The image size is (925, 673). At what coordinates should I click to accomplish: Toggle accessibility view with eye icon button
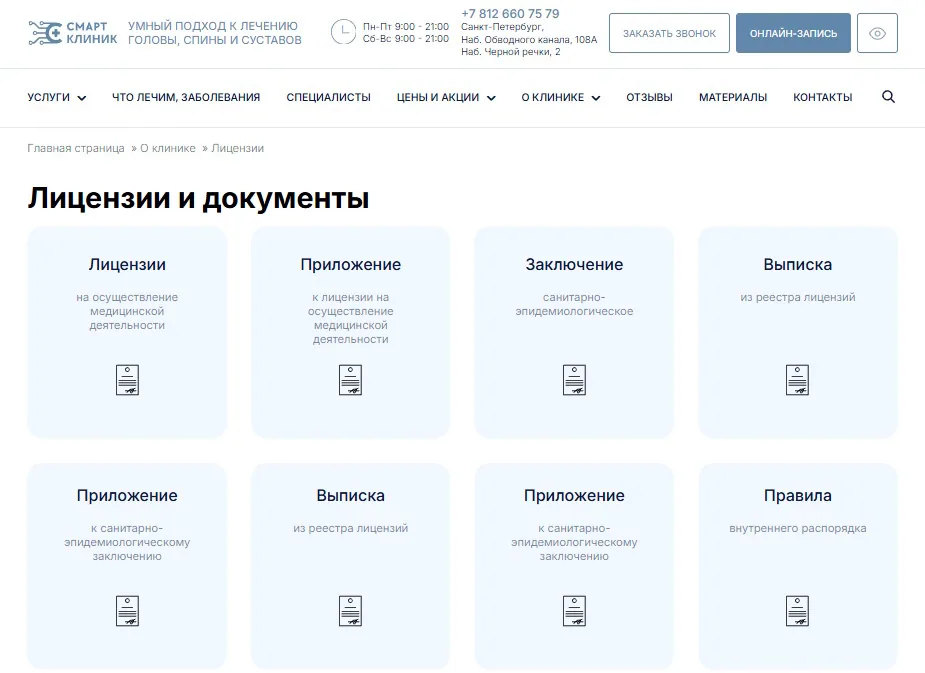point(877,34)
